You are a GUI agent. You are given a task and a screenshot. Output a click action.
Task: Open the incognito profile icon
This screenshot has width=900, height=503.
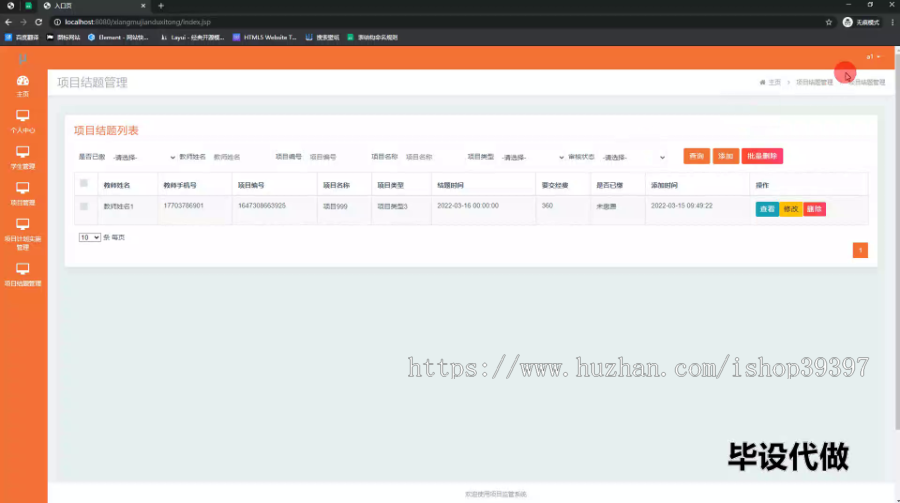point(847,22)
